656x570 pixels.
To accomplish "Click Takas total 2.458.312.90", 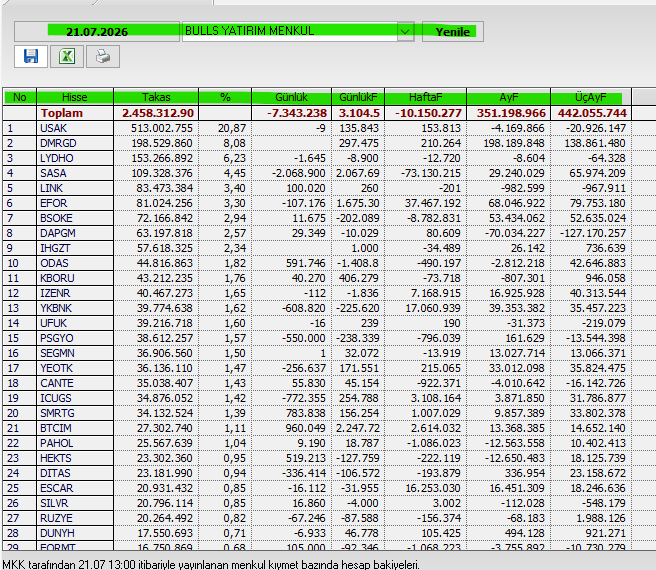I will (158, 113).
